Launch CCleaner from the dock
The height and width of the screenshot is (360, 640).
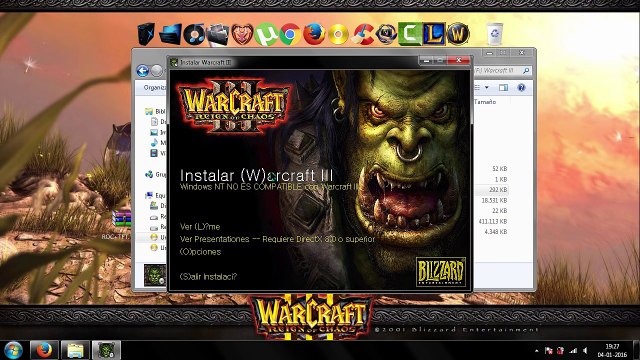tap(362, 34)
